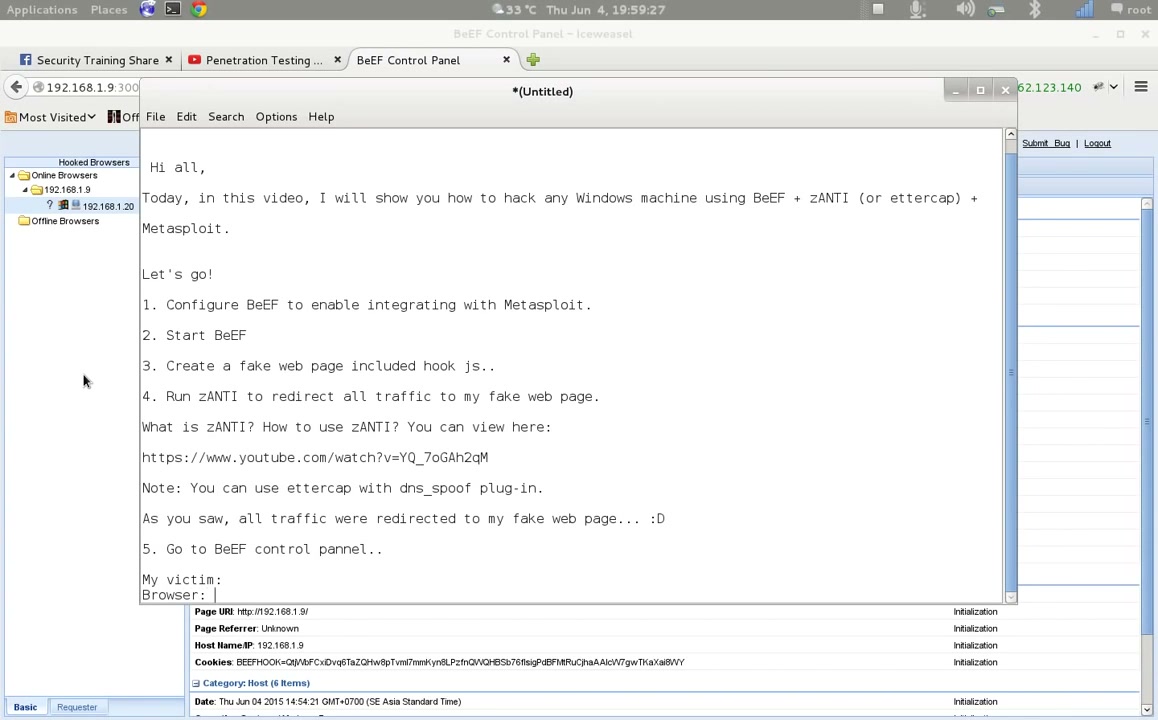Click the Offline Browsers folder icon
Viewport: 1158px width, 720px height.
coord(24,221)
